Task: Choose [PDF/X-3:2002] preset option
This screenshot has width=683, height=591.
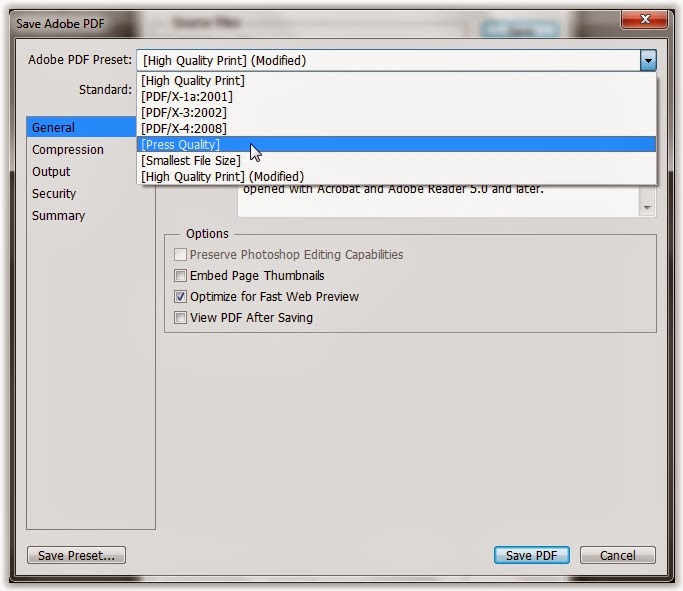Action: (396, 113)
